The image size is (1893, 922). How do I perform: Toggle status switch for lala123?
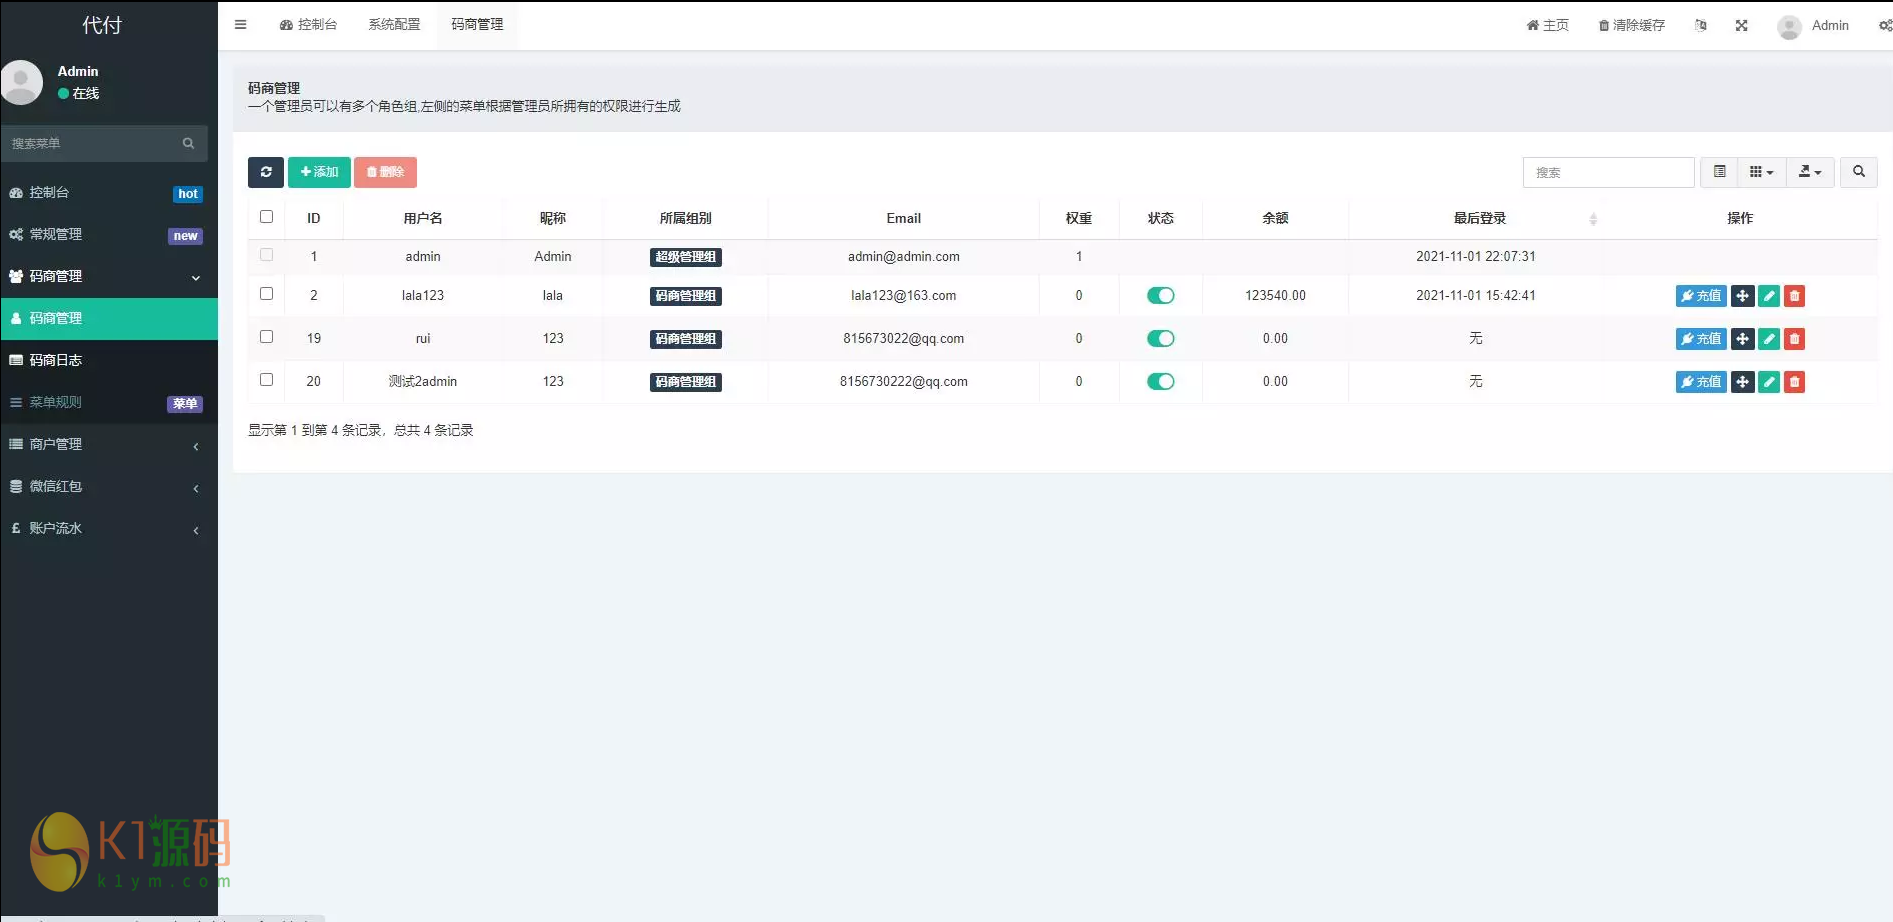click(x=1160, y=296)
